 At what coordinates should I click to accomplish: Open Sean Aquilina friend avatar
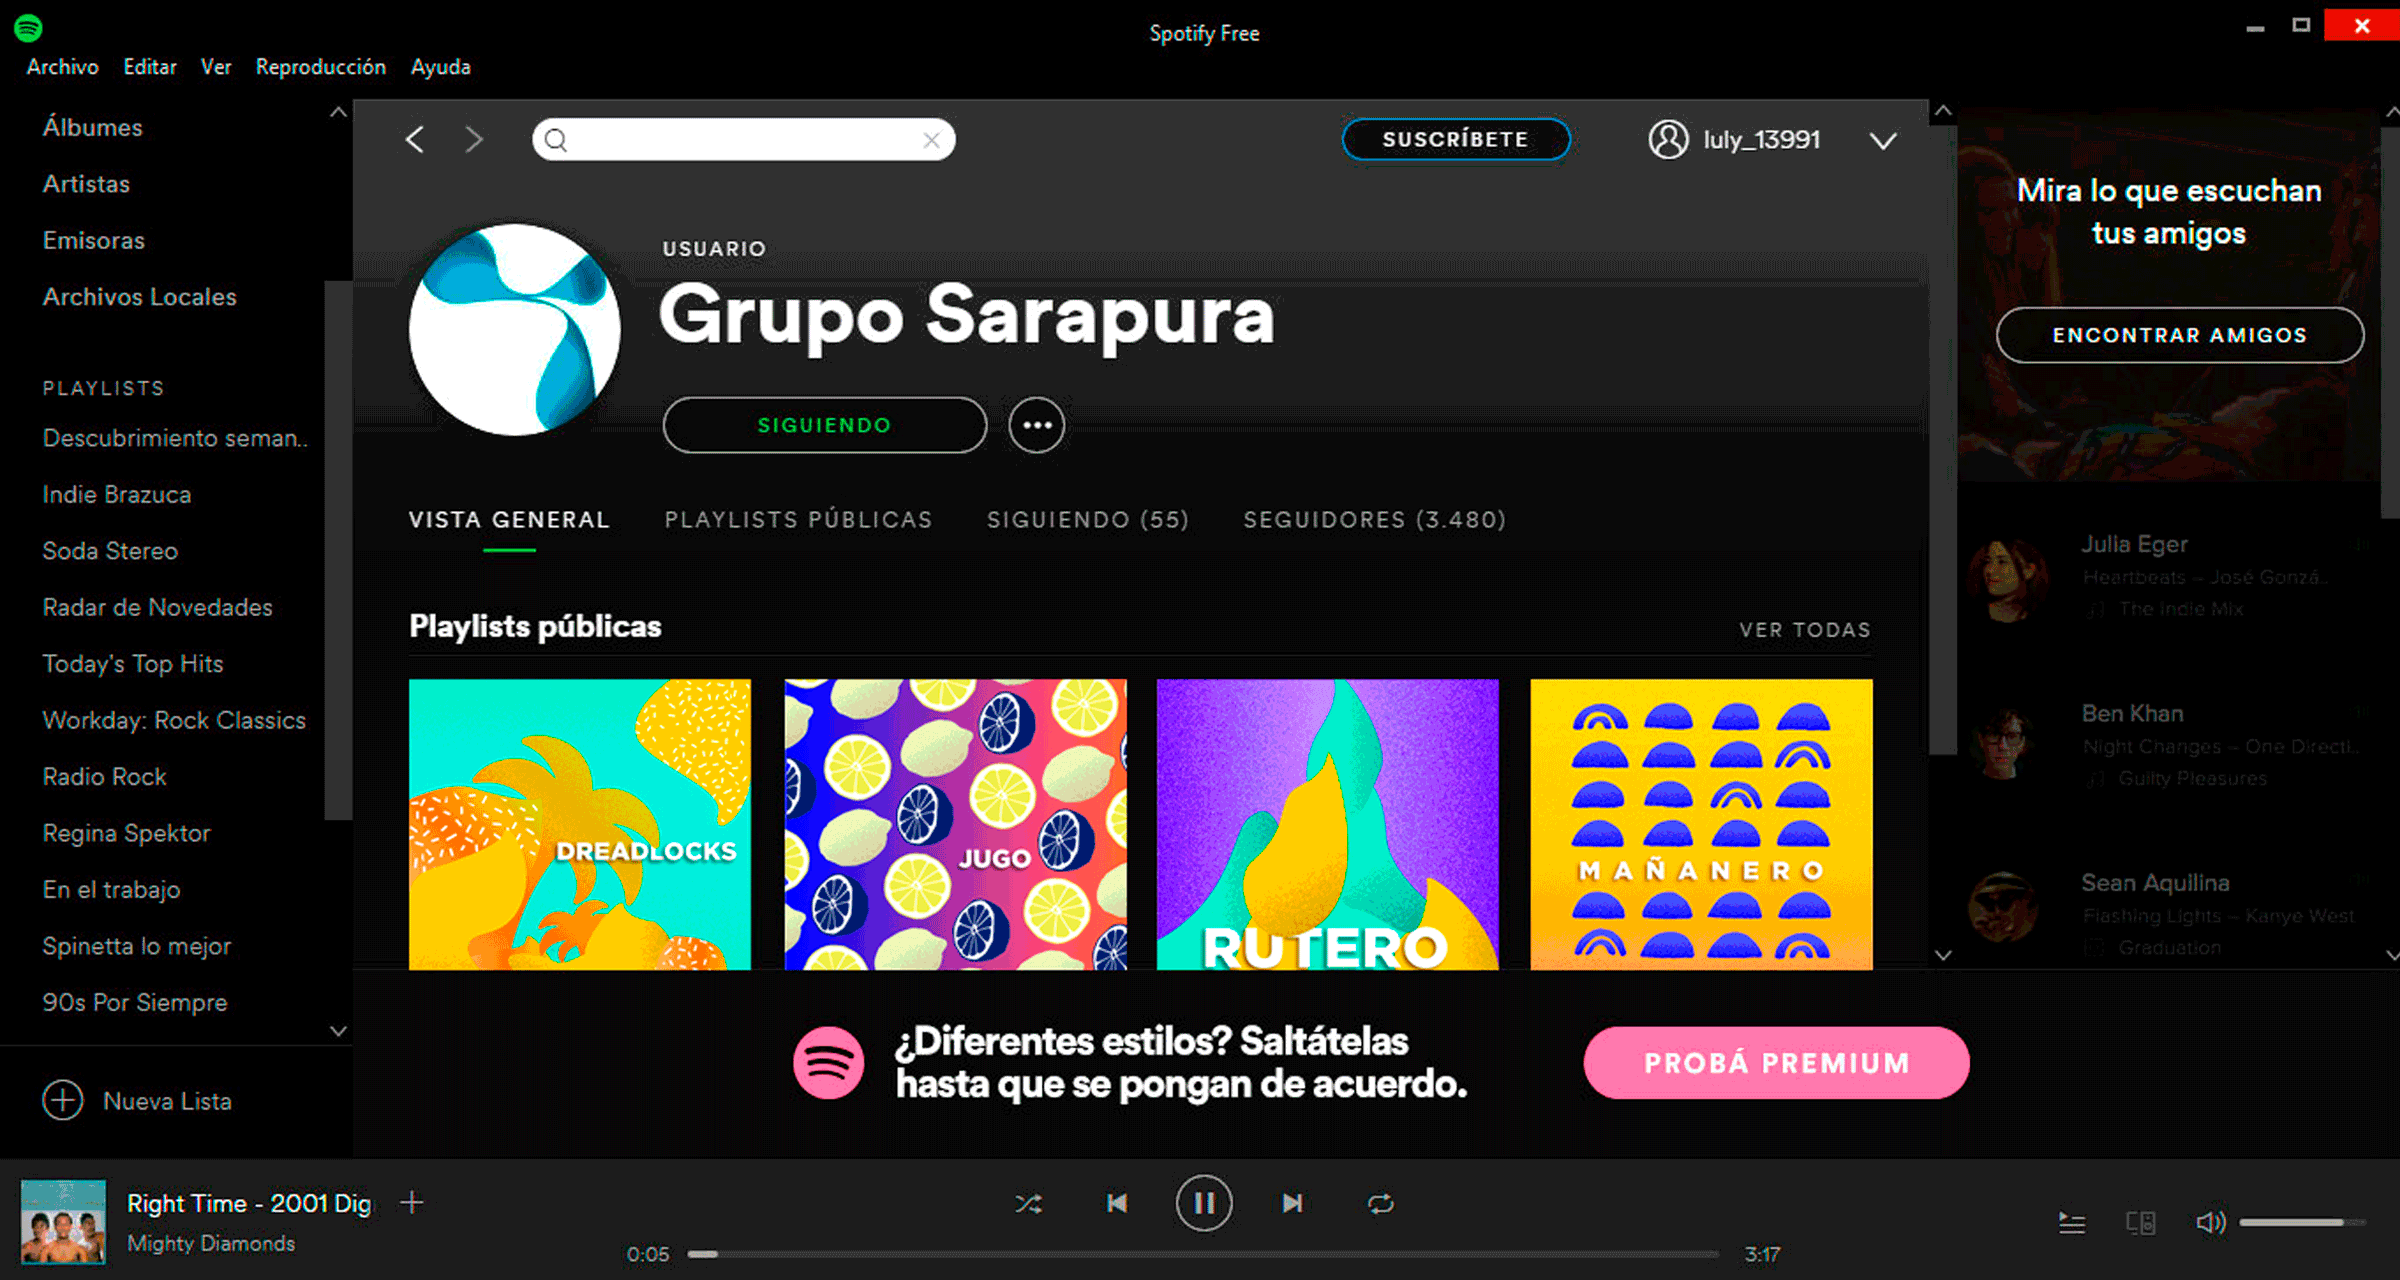click(2003, 907)
